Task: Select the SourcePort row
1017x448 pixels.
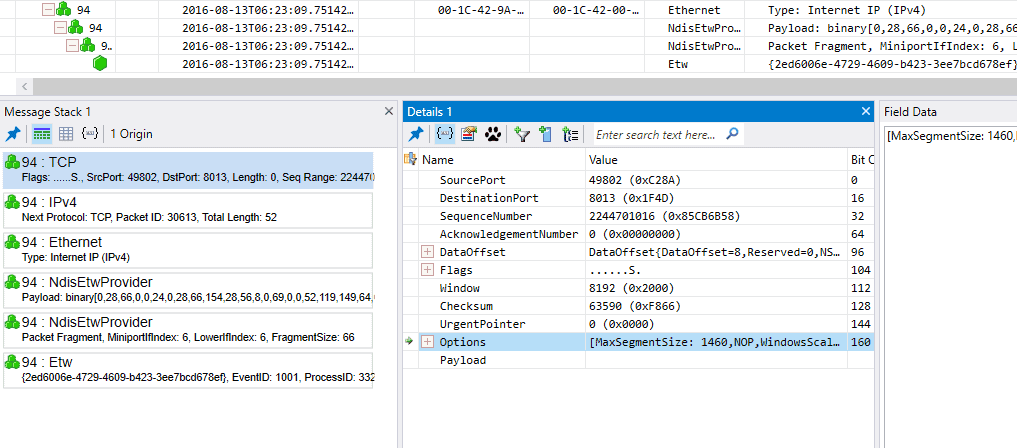Action: click(x=638, y=180)
